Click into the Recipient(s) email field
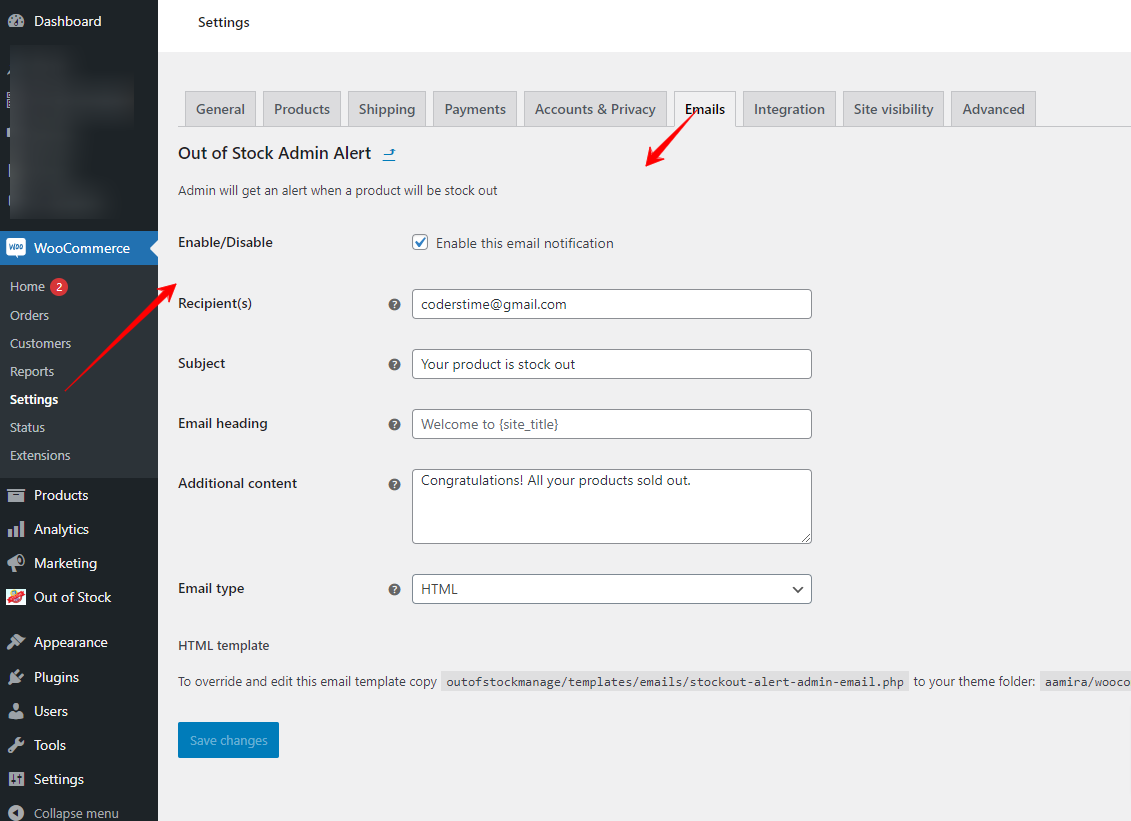The height and width of the screenshot is (821, 1131). (x=612, y=304)
